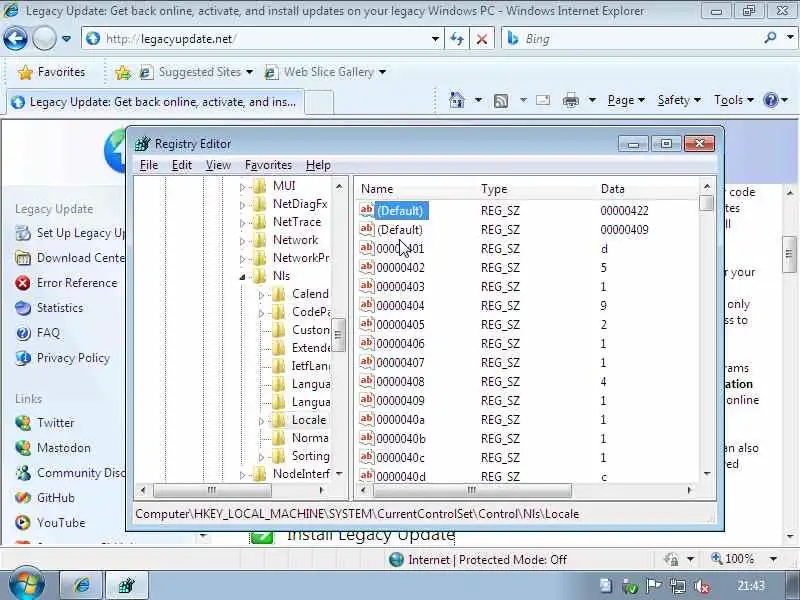The image size is (800, 600).
Task: Open the Safety menu
Action: coord(679,100)
